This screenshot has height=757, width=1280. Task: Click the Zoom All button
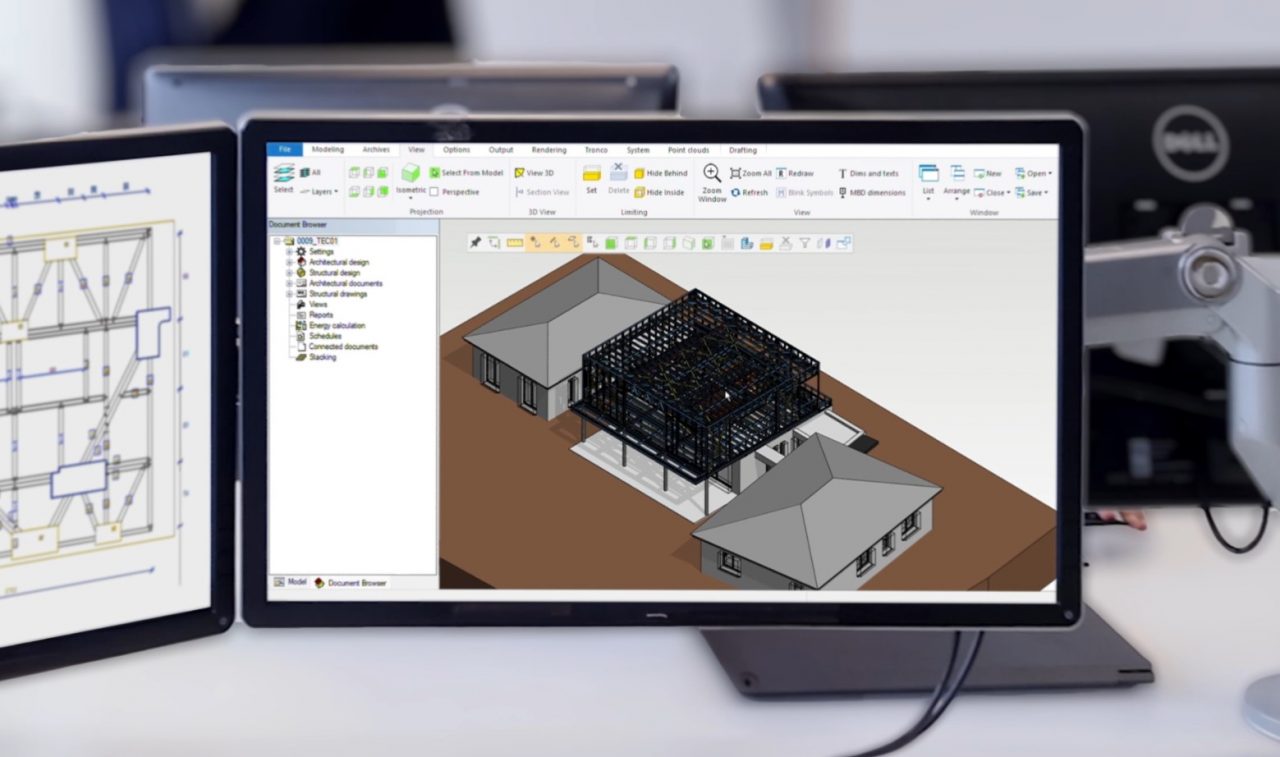pos(750,172)
